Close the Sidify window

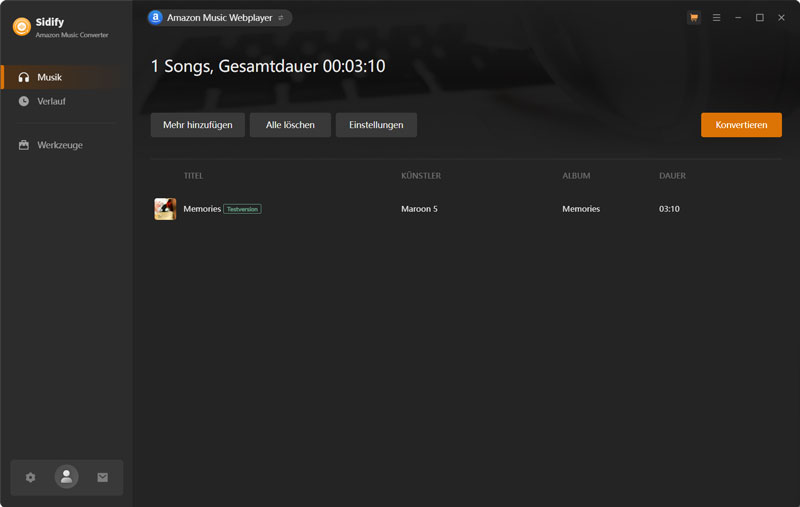pyautogui.click(x=781, y=17)
